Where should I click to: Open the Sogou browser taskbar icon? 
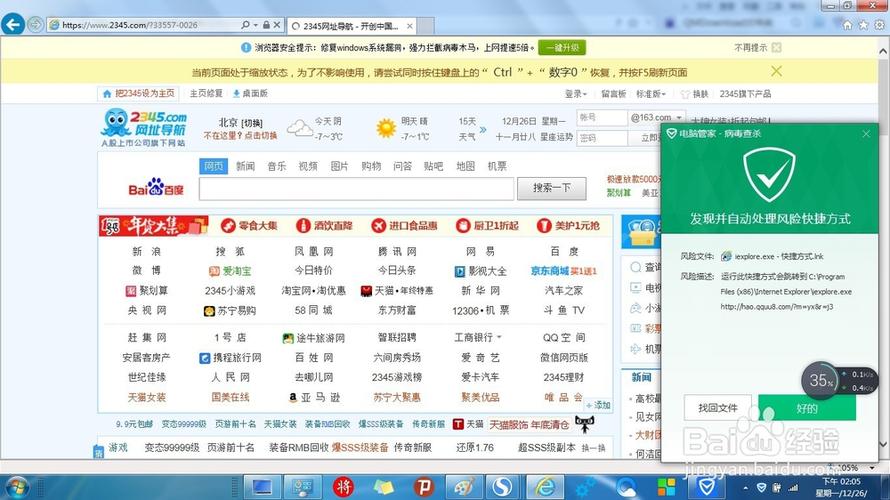pos(501,487)
